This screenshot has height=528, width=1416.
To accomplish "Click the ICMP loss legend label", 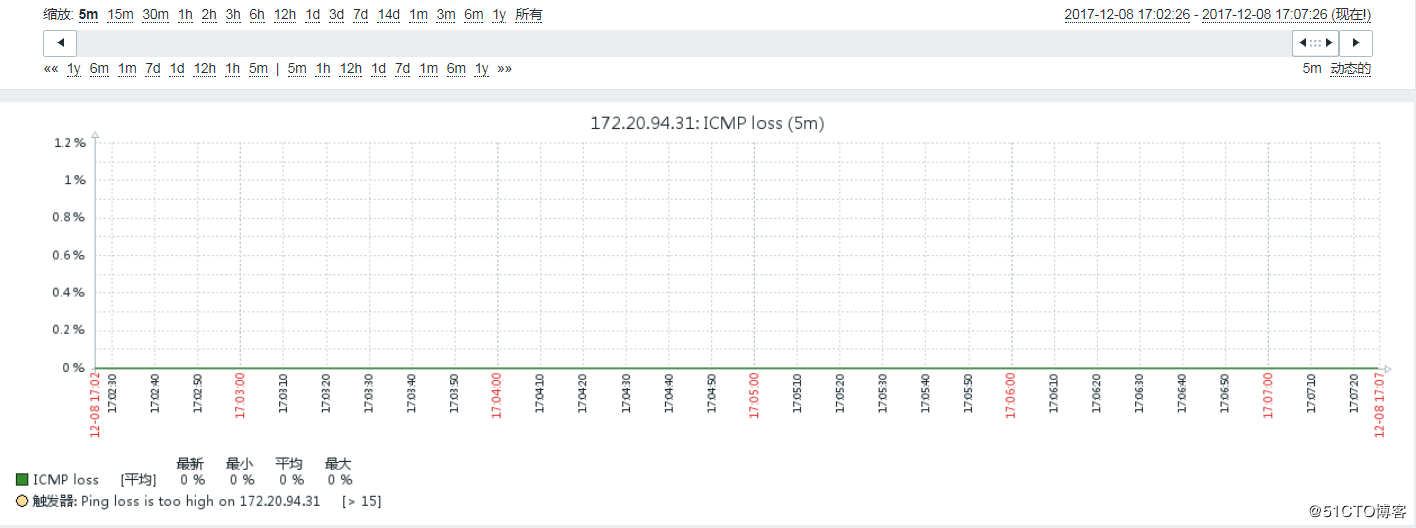I will [66, 480].
